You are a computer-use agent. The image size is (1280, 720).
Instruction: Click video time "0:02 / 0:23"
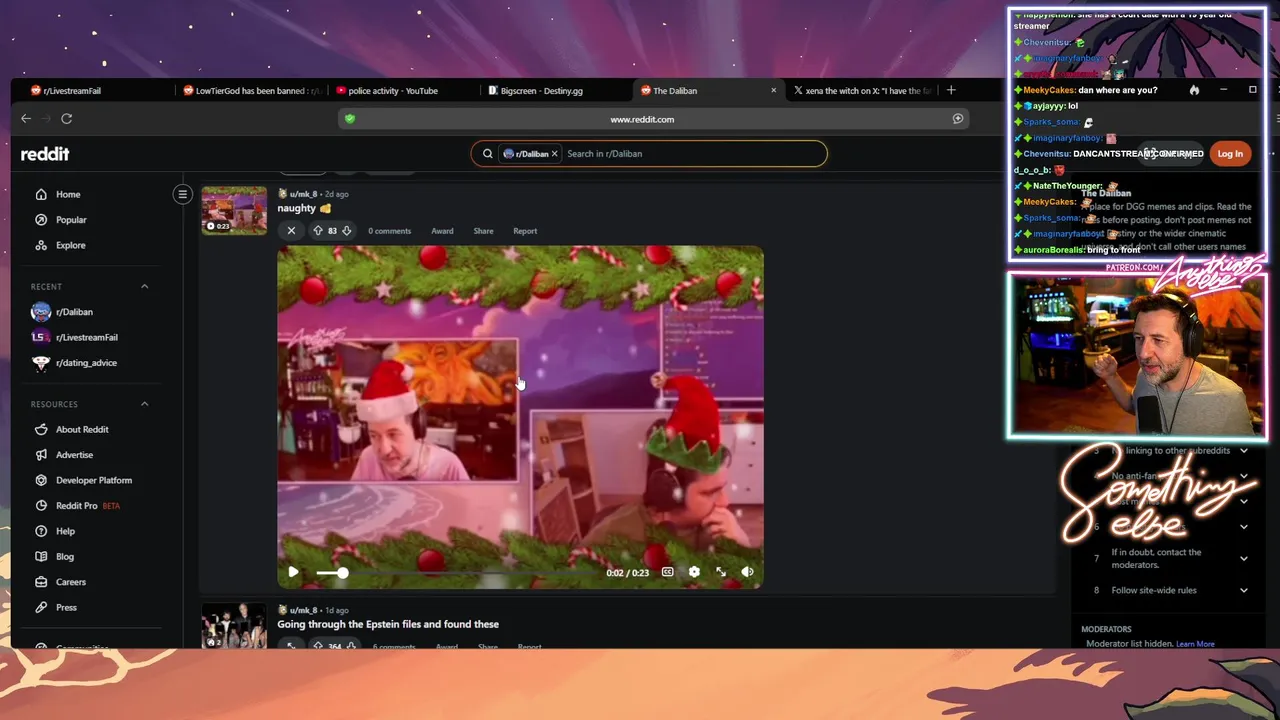pyautogui.click(x=627, y=573)
